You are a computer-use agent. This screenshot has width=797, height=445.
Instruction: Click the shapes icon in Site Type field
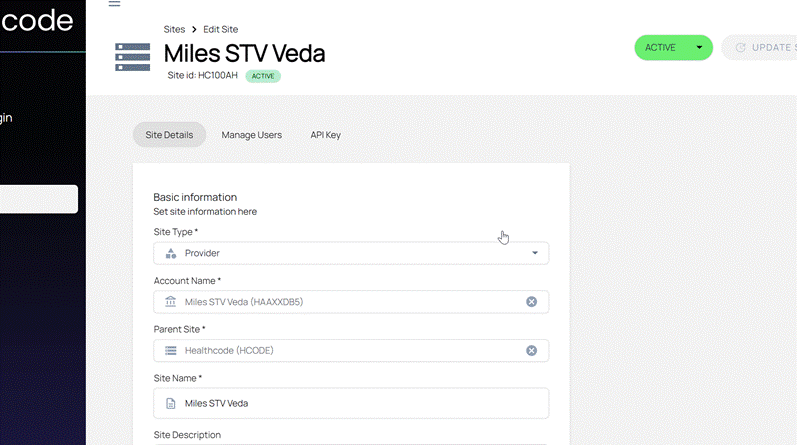point(170,253)
